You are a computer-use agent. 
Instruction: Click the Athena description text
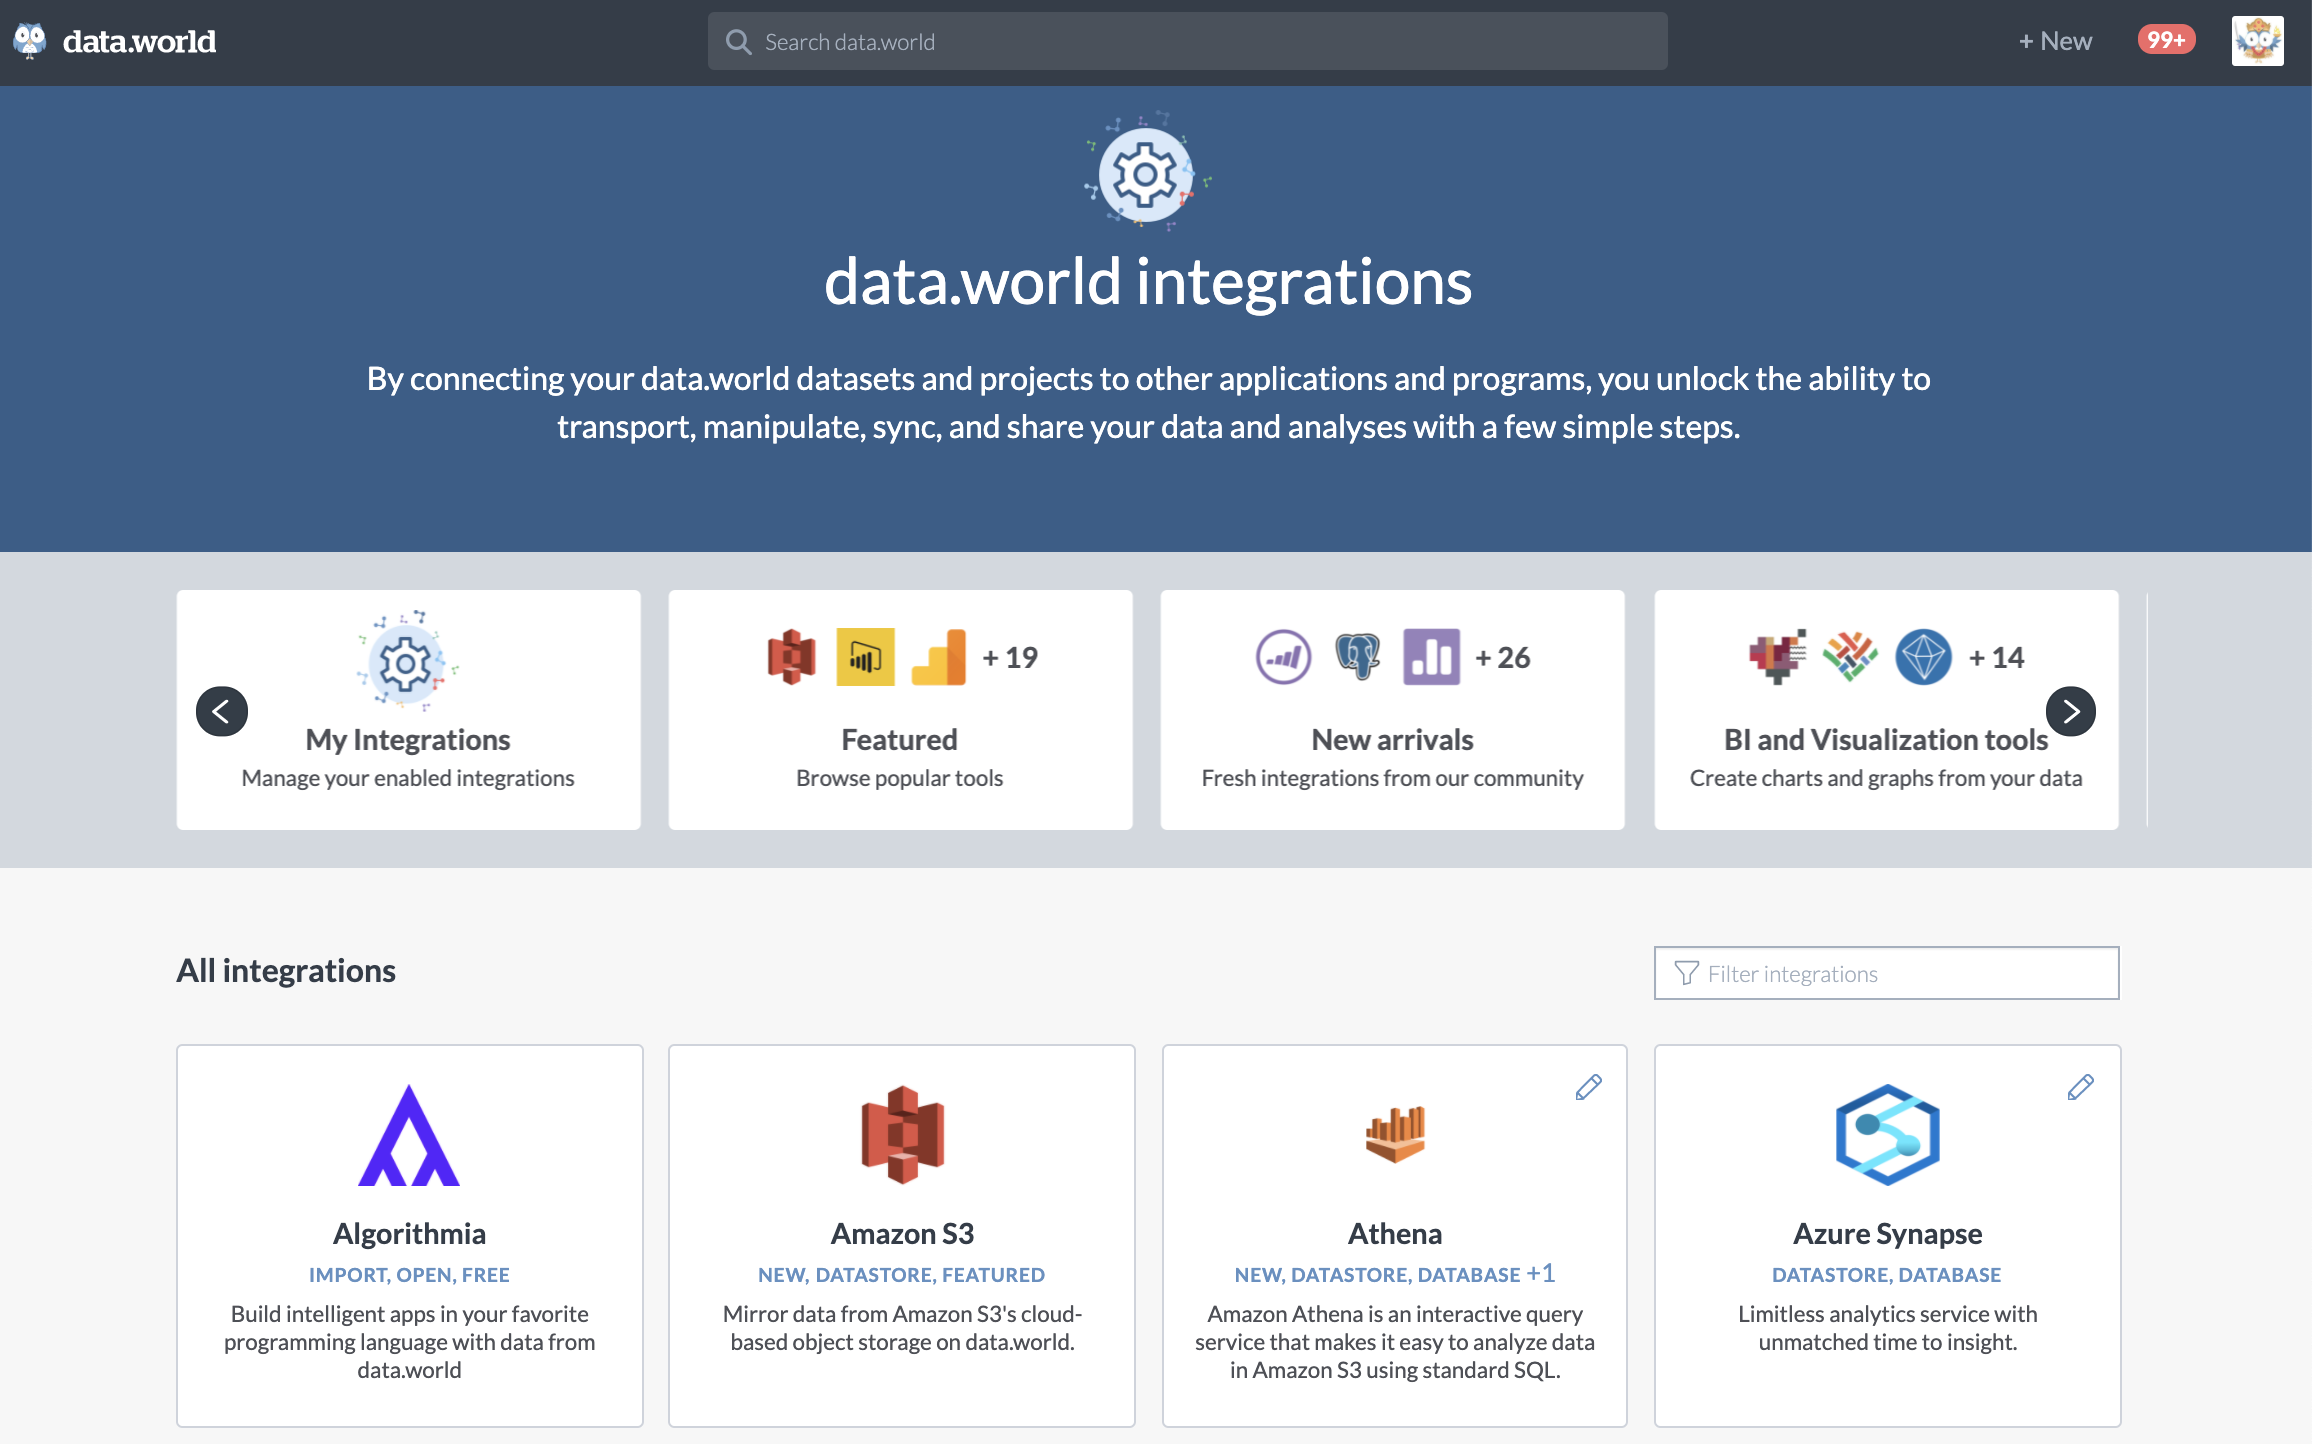tap(1395, 1342)
